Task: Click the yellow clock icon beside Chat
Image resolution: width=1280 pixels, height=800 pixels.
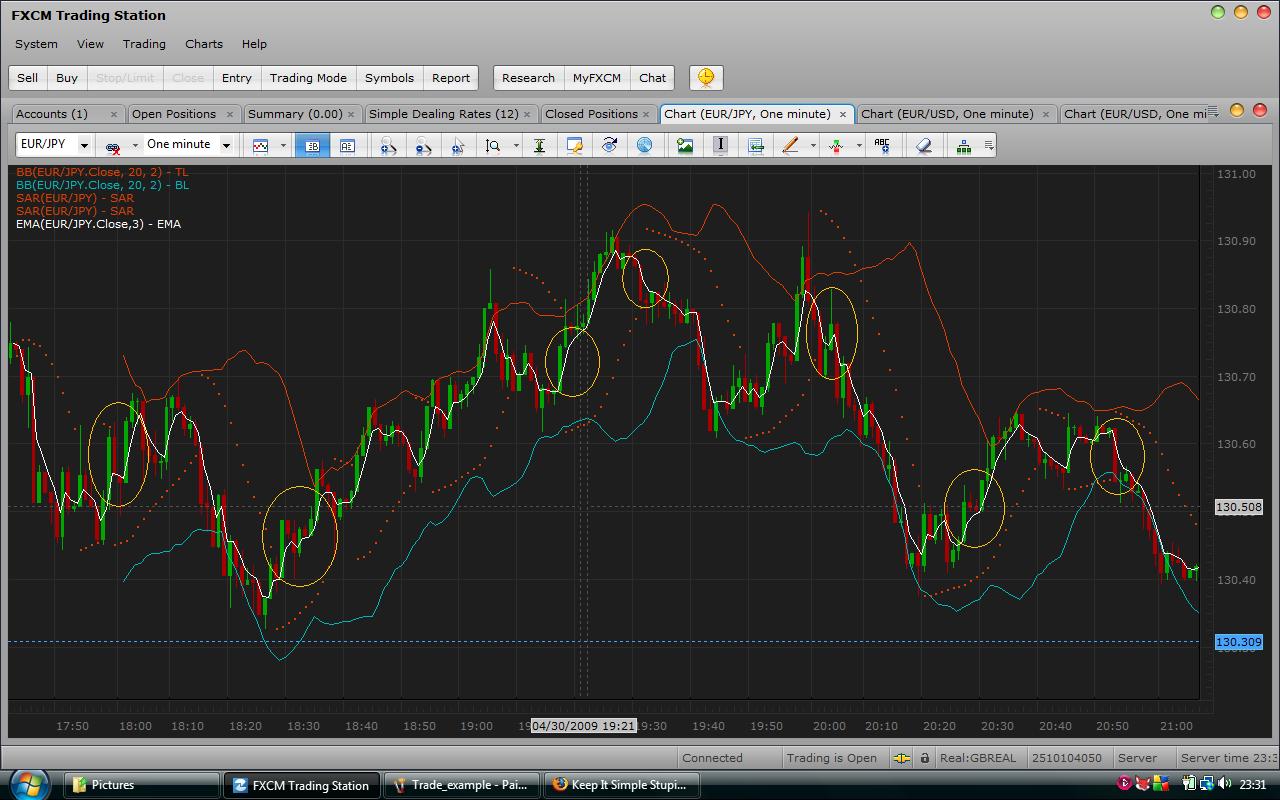Action: tap(706, 78)
